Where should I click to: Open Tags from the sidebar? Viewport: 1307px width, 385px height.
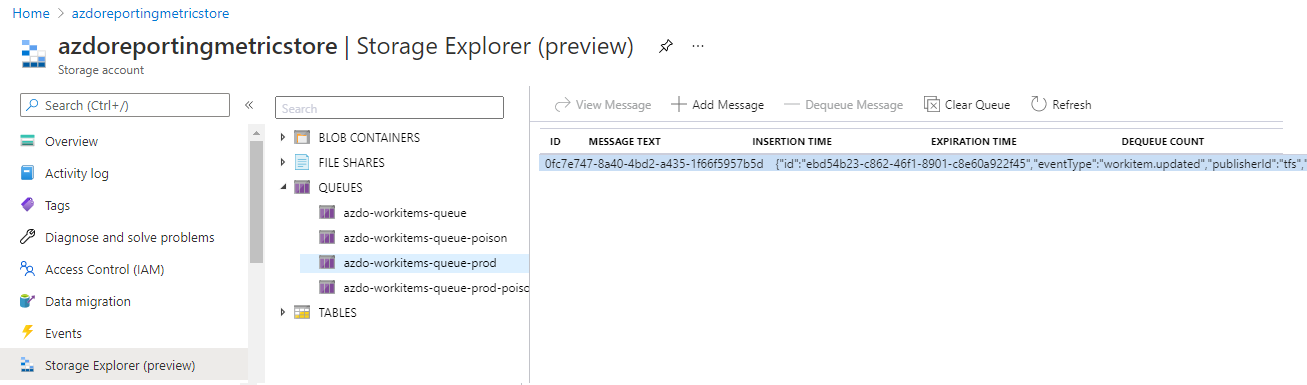[x=58, y=205]
